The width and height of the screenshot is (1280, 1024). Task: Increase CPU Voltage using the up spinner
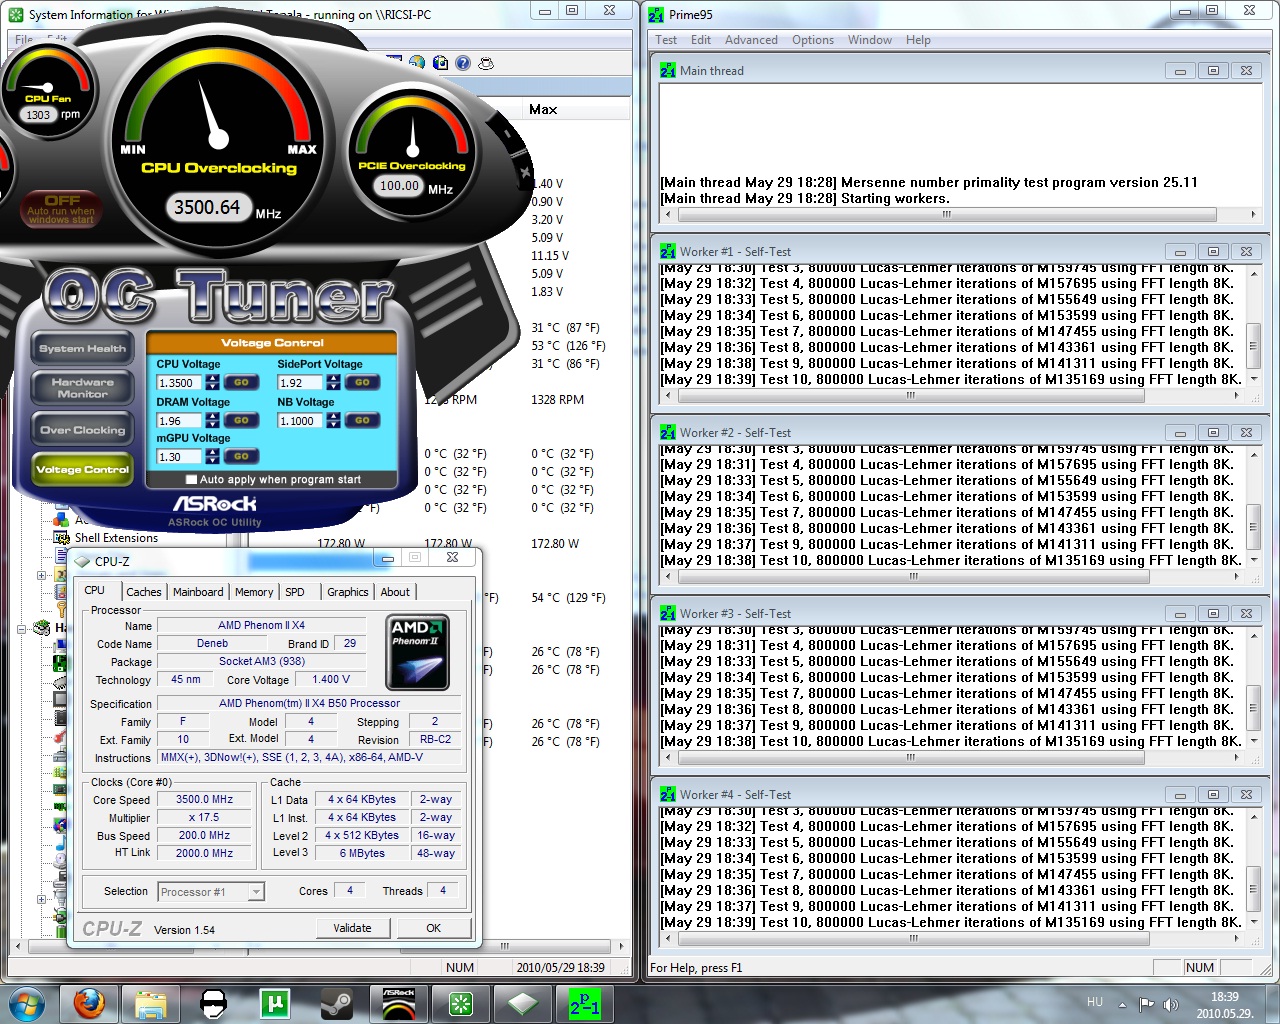click(212, 378)
